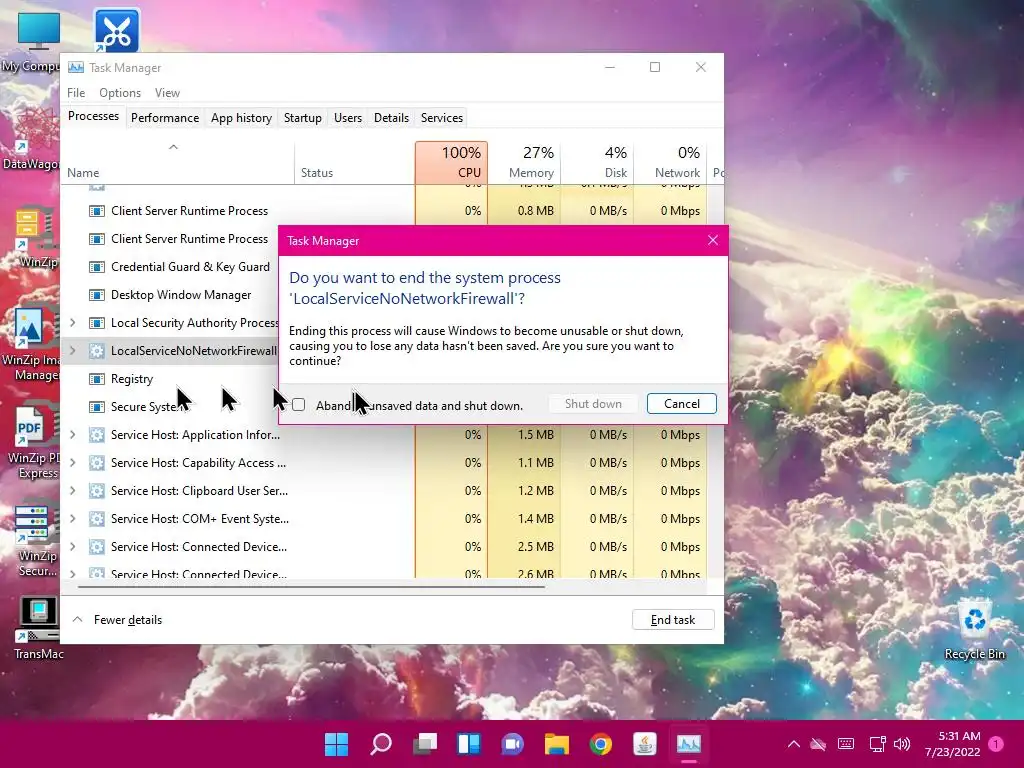Screen dimensions: 1024x768
Task: Switch to the Performance tab
Action: coord(165,118)
